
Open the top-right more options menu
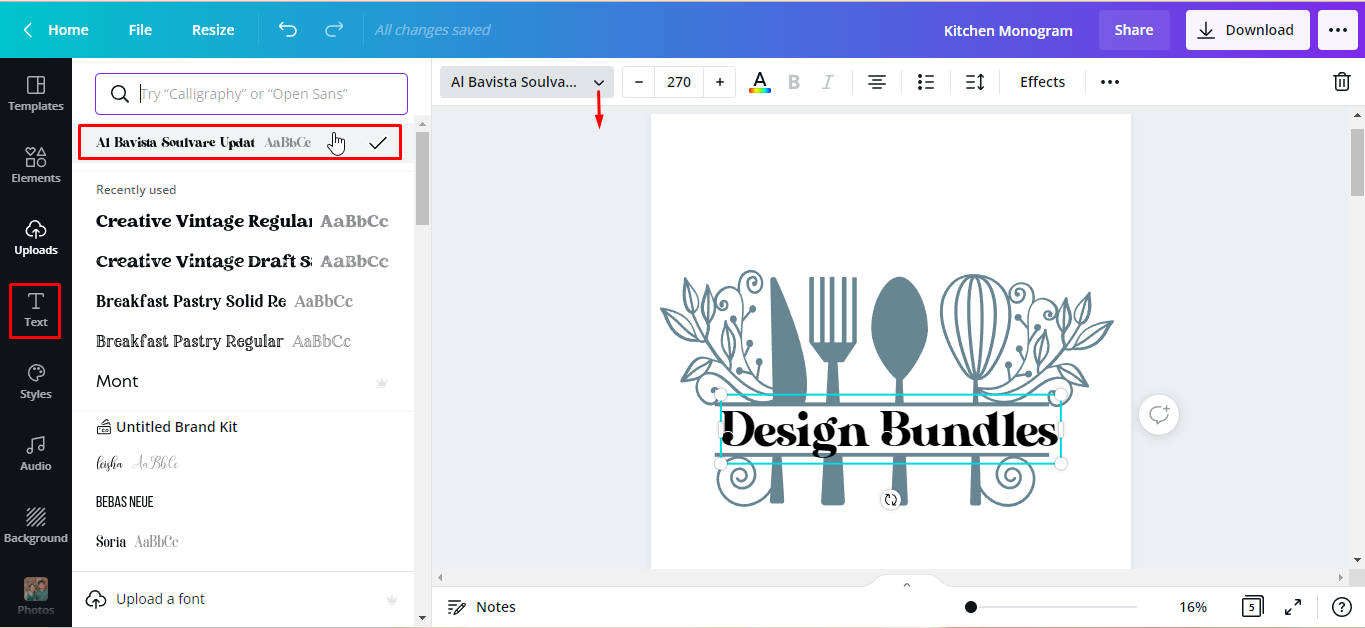click(x=1338, y=30)
